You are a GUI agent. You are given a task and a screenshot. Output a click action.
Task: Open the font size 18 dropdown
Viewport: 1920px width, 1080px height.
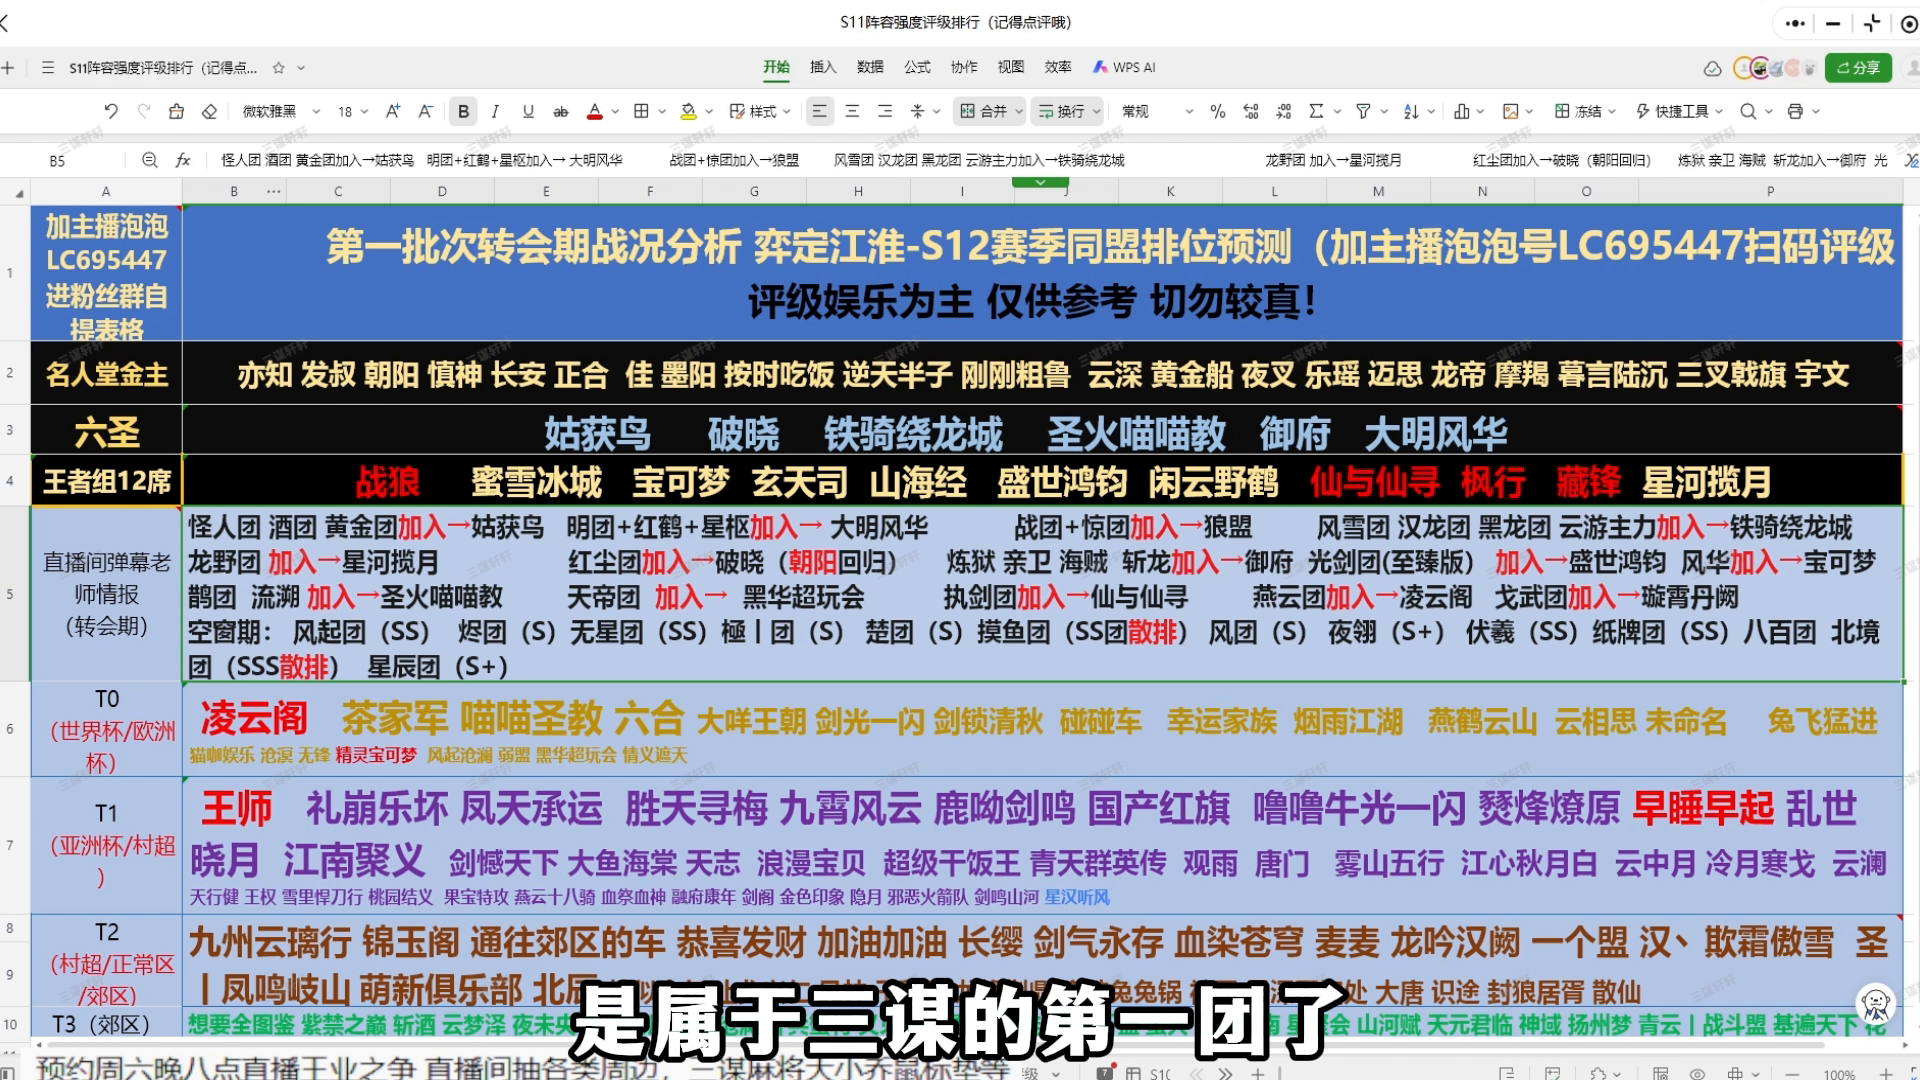tap(352, 111)
